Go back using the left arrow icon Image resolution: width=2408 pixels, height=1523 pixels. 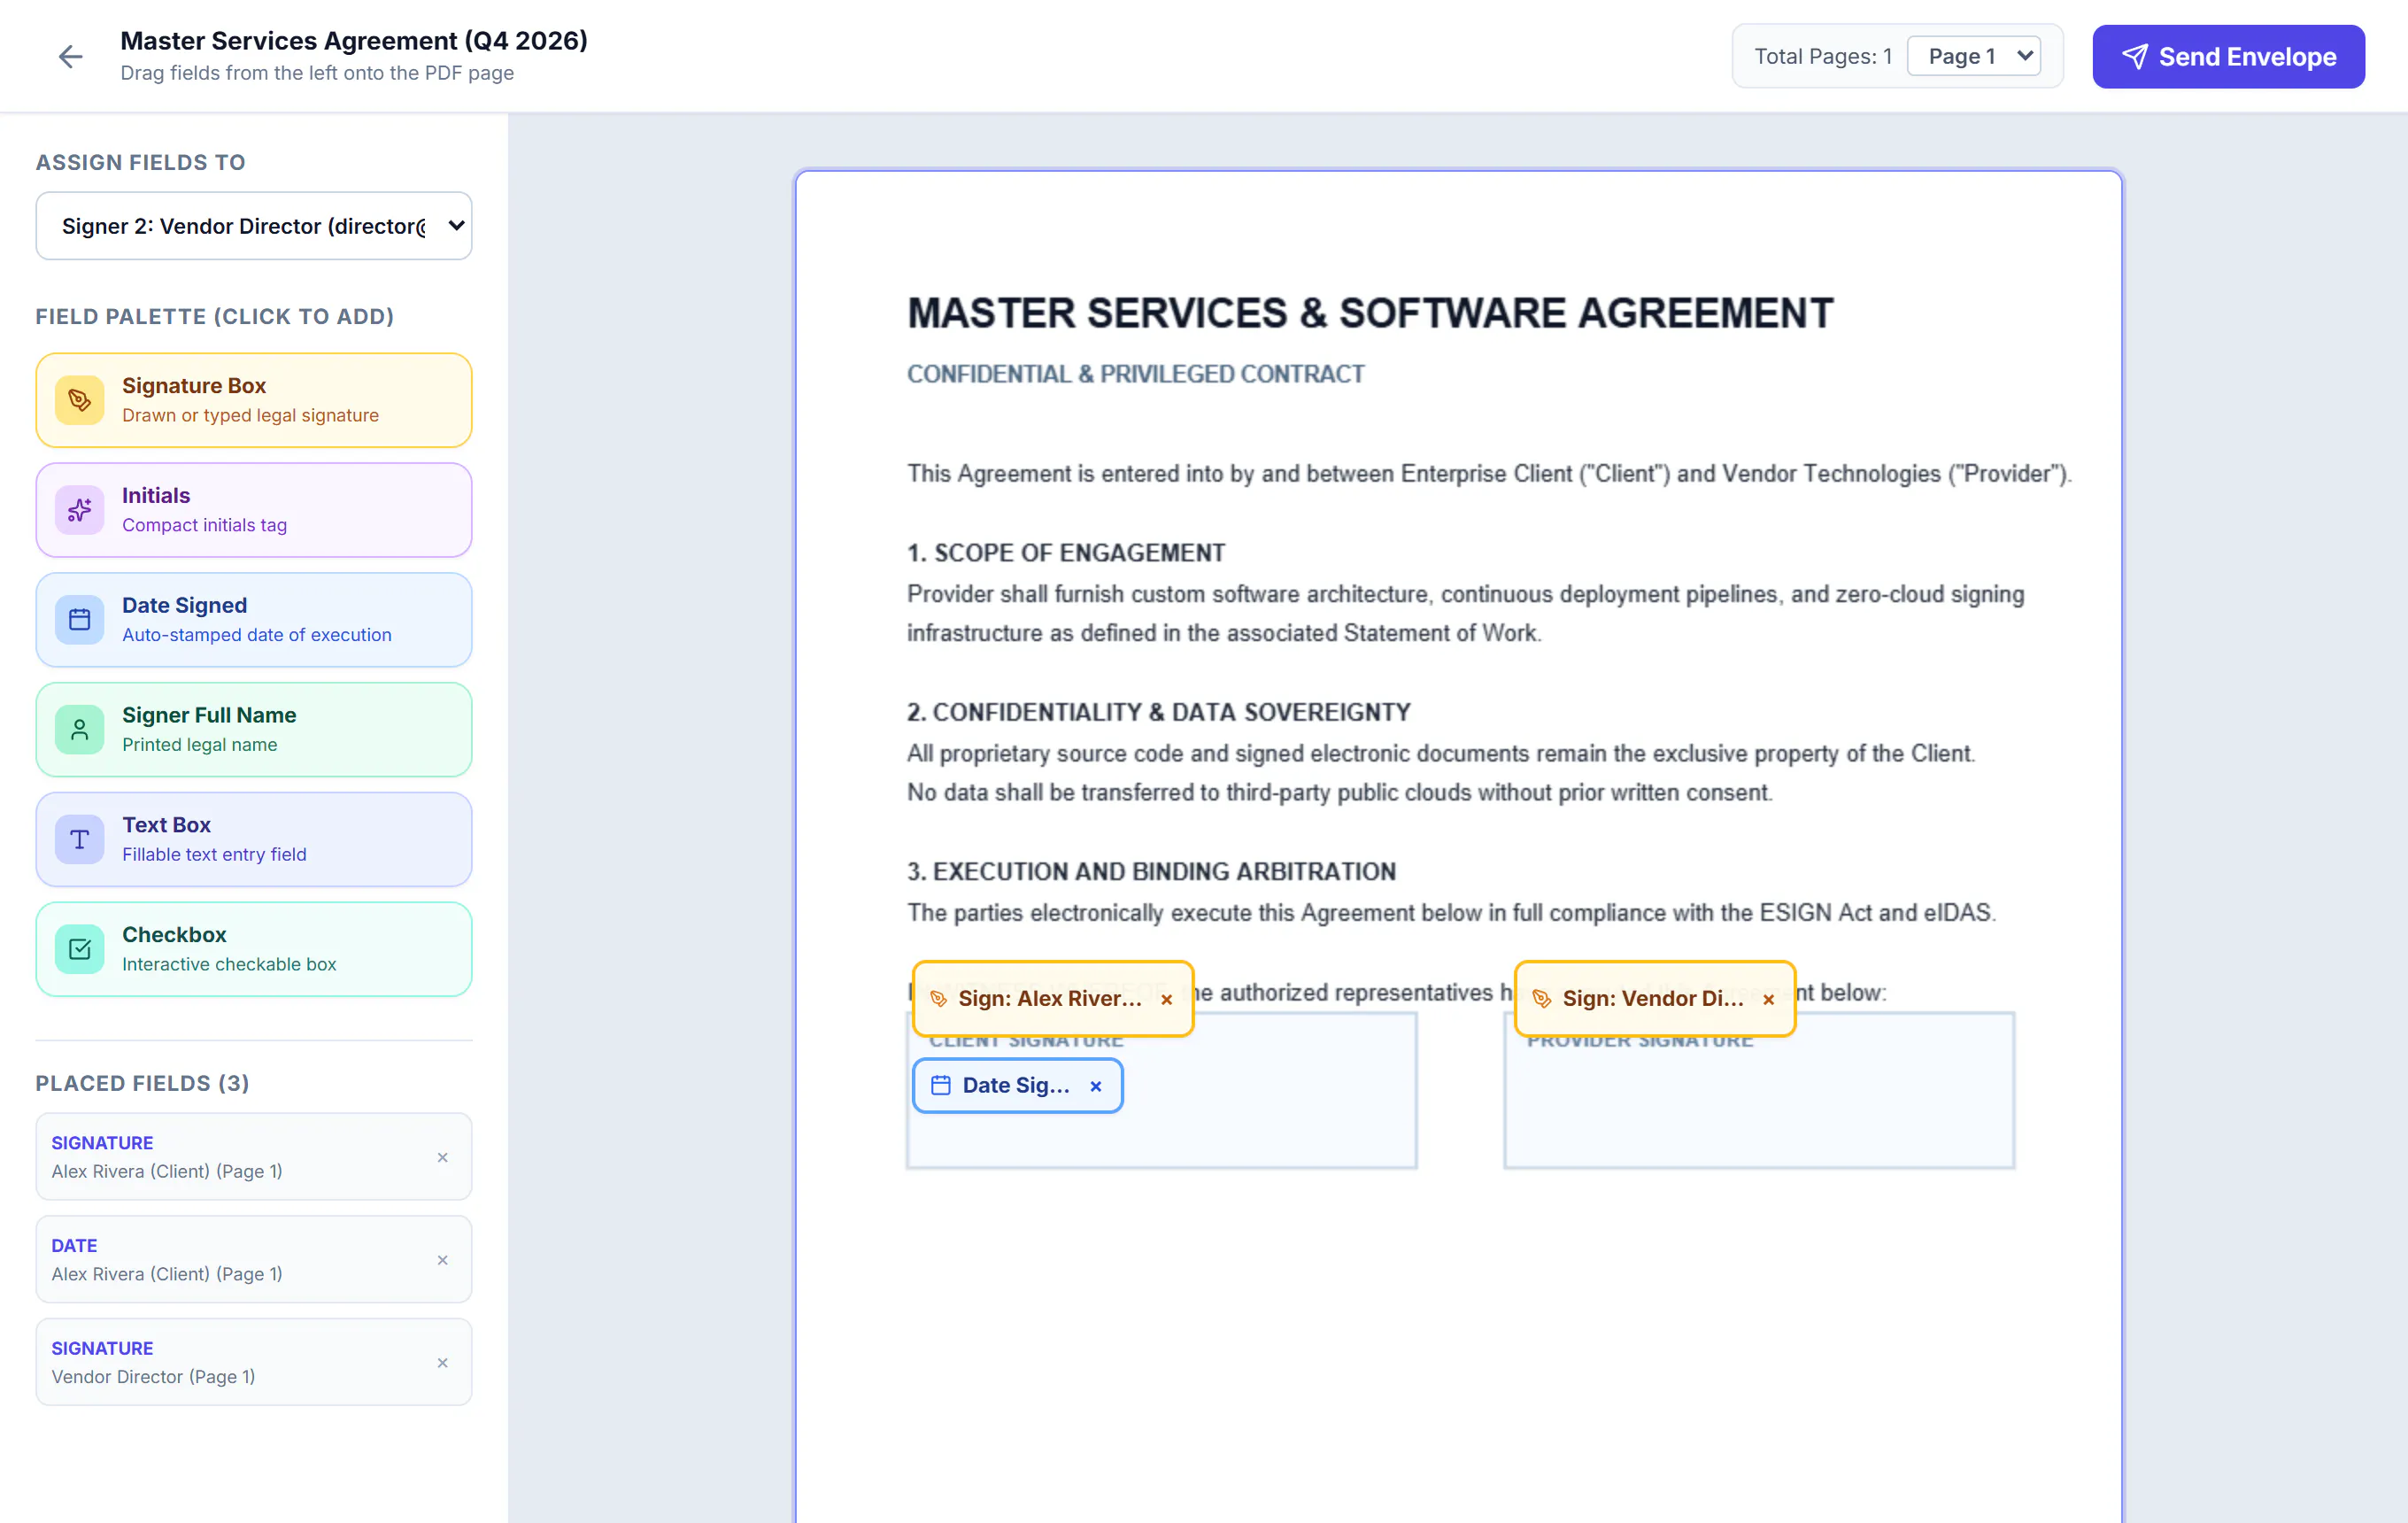point(70,57)
